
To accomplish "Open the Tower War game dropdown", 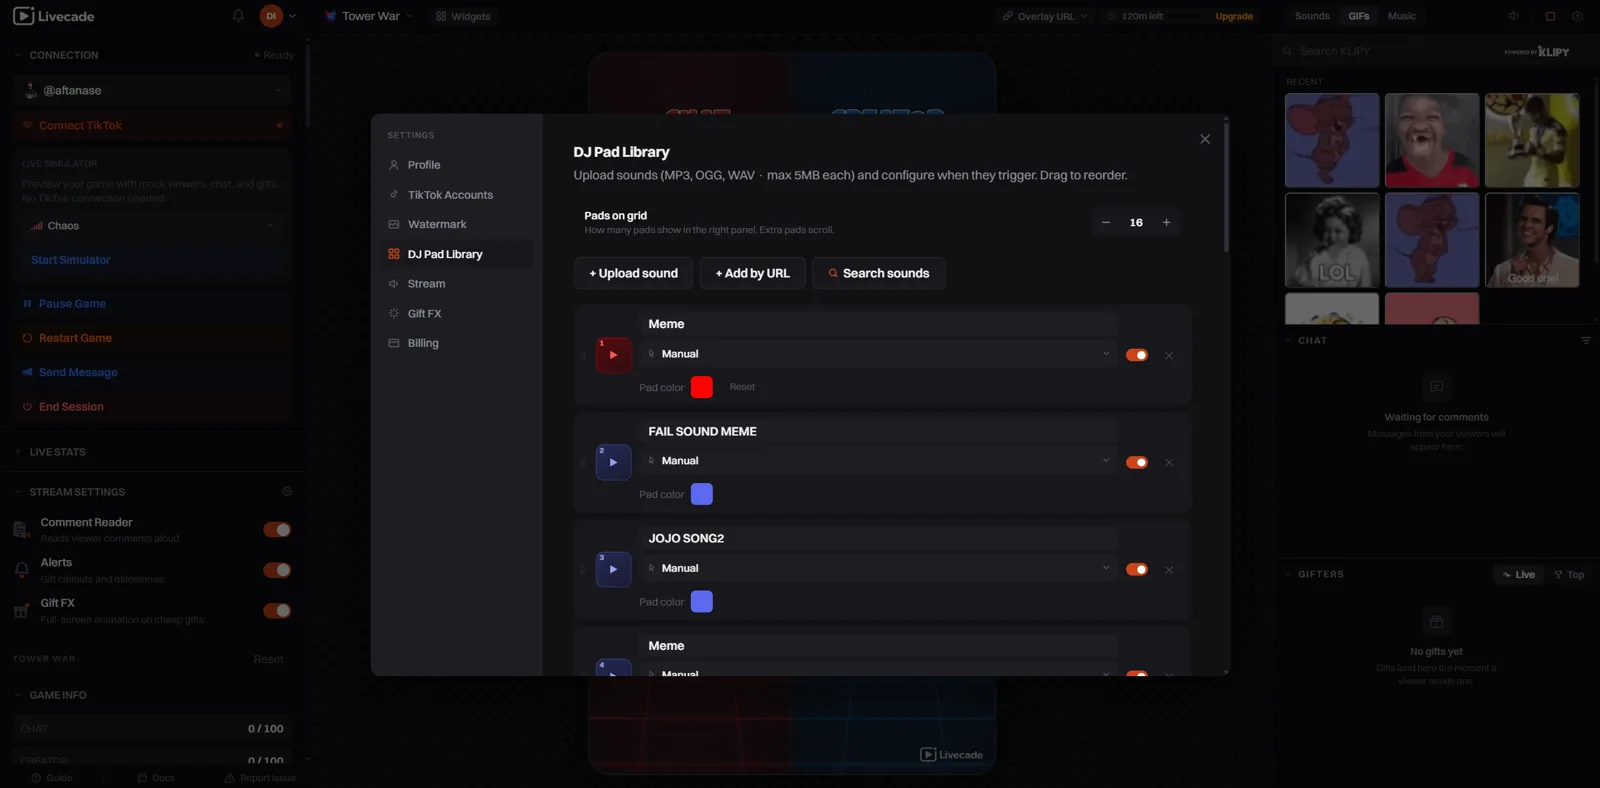I will pos(369,16).
